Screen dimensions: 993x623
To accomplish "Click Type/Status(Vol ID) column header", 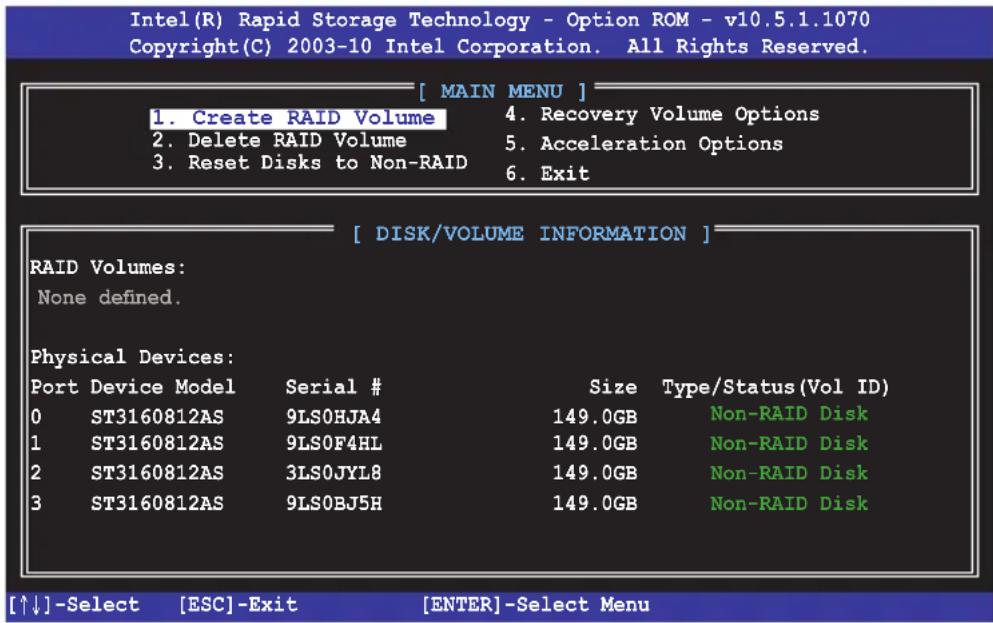I will (775, 387).
